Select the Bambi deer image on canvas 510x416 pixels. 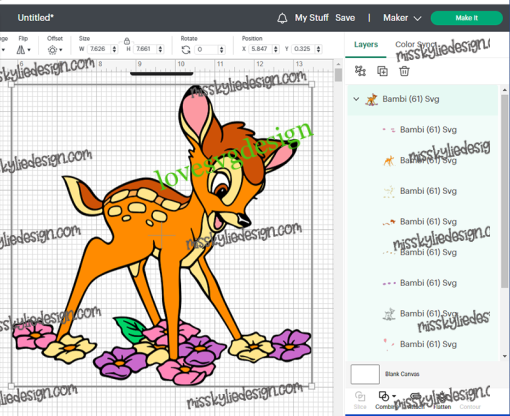[x=162, y=235]
